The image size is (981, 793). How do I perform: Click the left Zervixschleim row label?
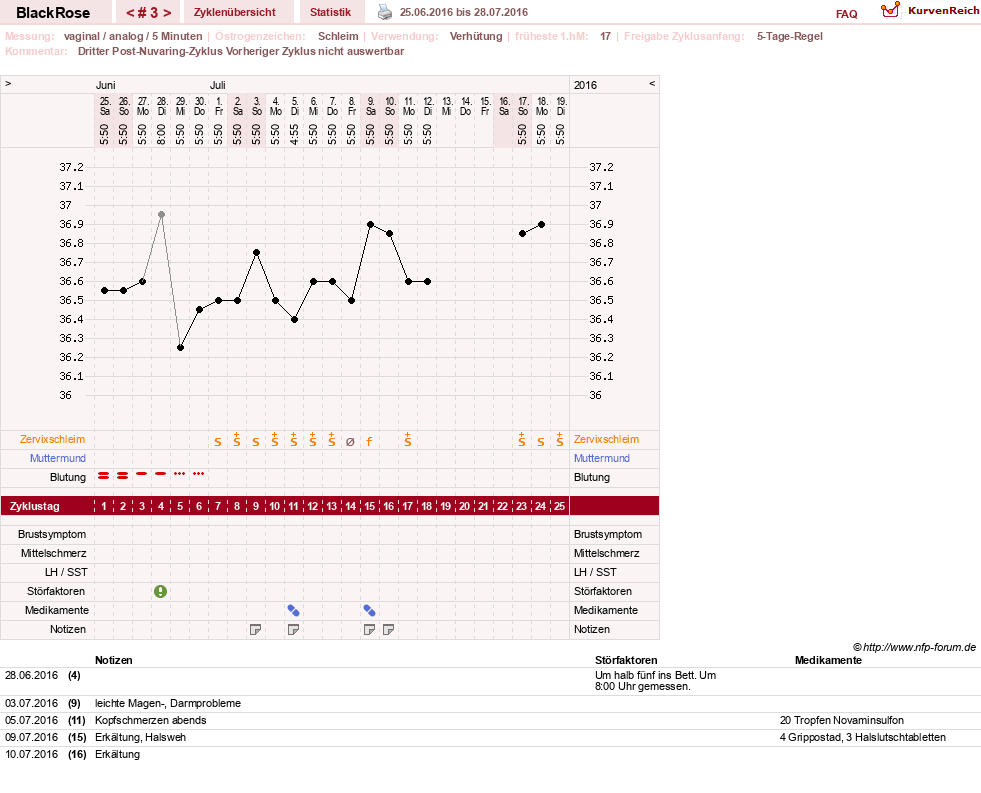point(53,439)
